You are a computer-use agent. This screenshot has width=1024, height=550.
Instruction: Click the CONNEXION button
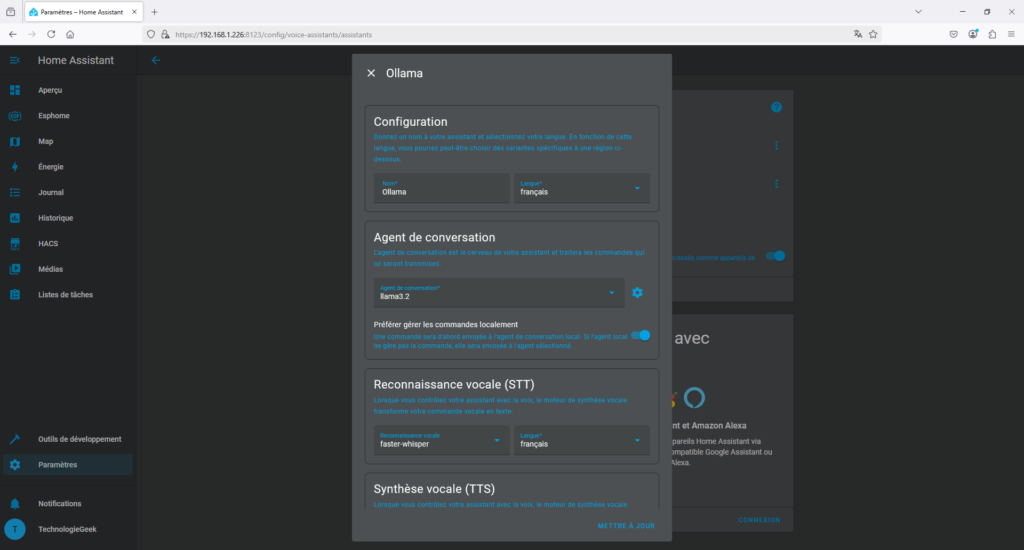[x=759, y=520]
